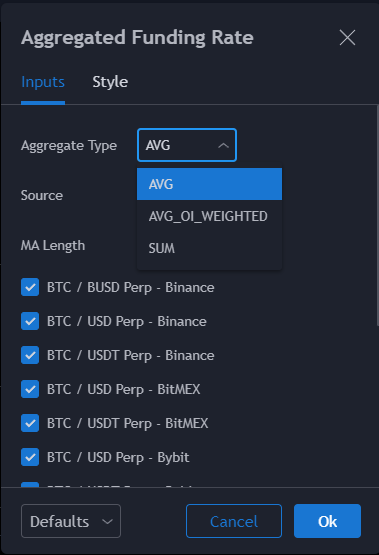Switch to the Style tab
This screenshot has height=555, width=379.
pos(110,82)
